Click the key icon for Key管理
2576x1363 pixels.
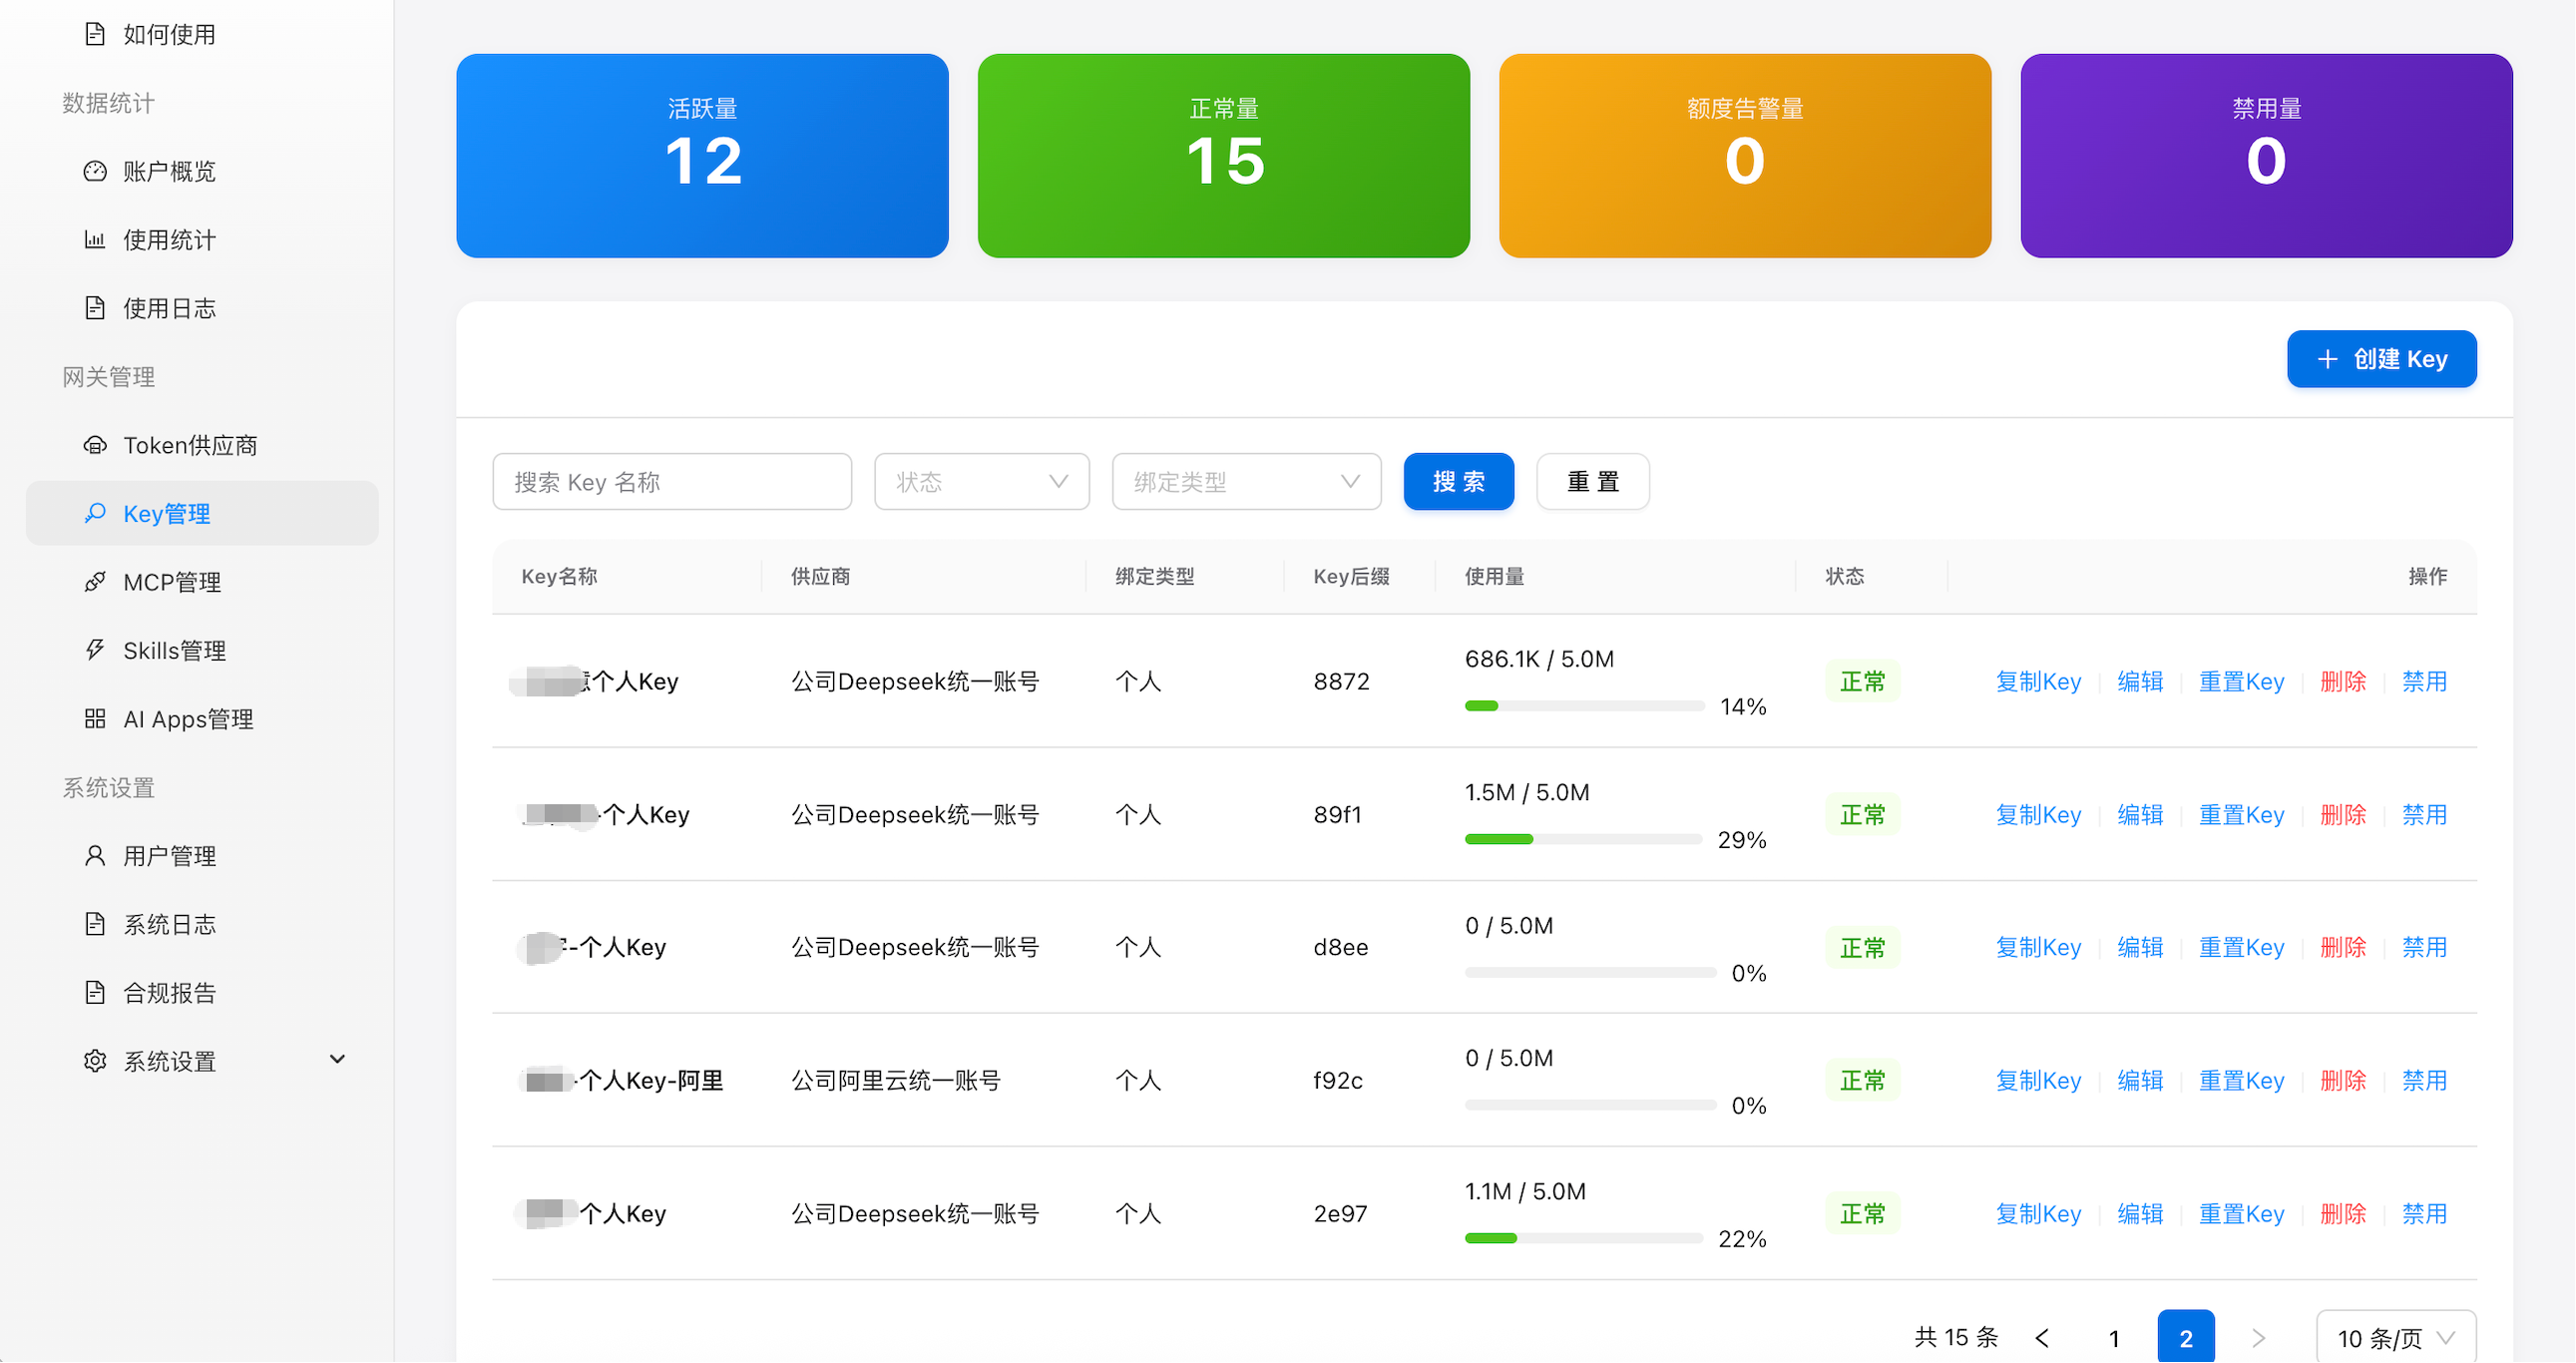coord(95,513)
